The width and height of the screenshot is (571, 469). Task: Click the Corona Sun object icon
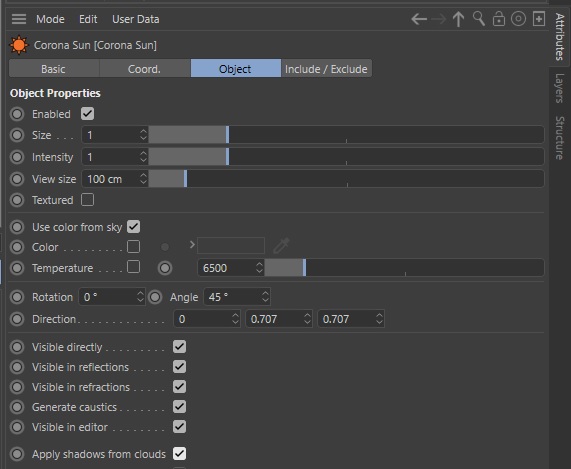pos(19,45)
